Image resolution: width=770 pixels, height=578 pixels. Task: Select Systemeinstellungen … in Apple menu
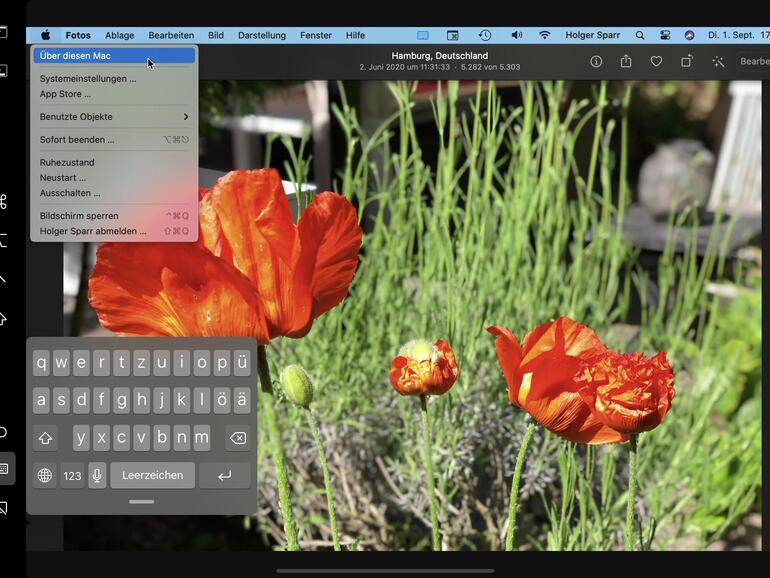114,79
